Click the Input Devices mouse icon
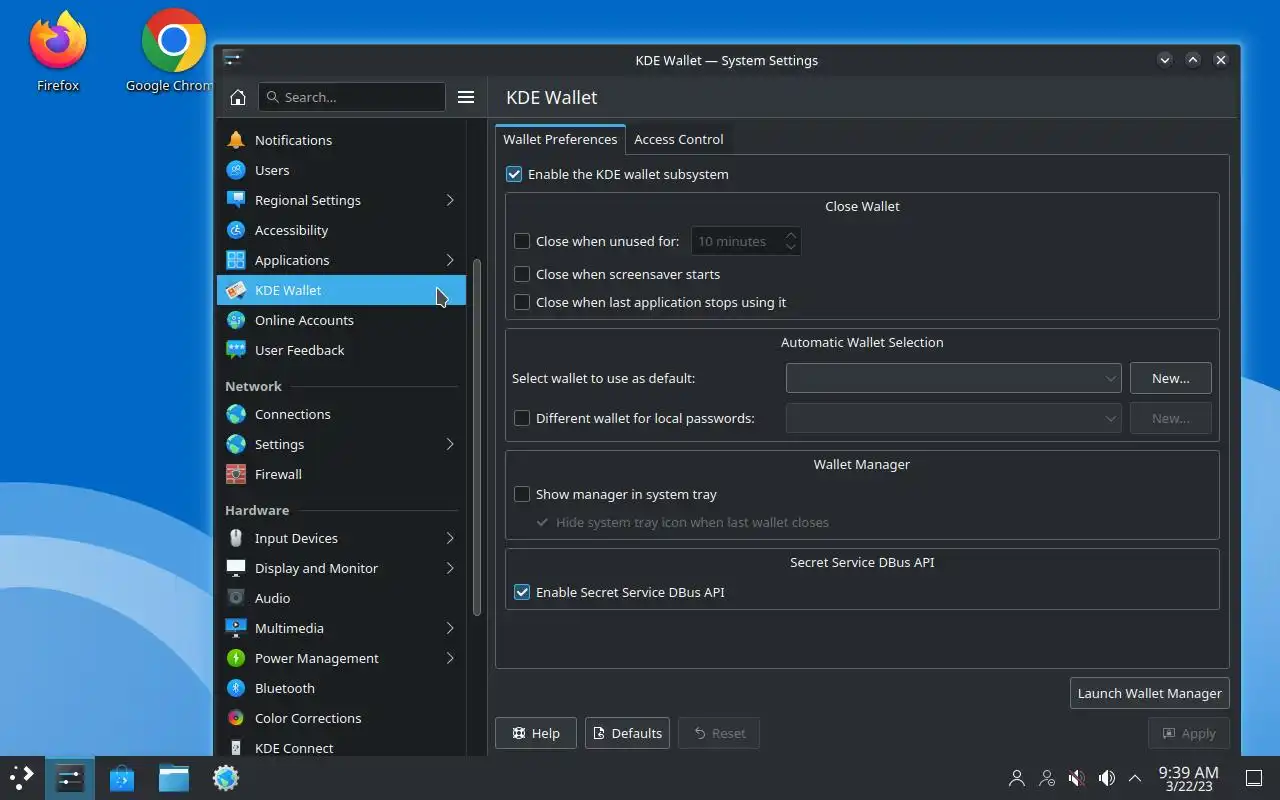Viewport: 1280px width, 800px height. pyautogui.click(x=236, y=538)
